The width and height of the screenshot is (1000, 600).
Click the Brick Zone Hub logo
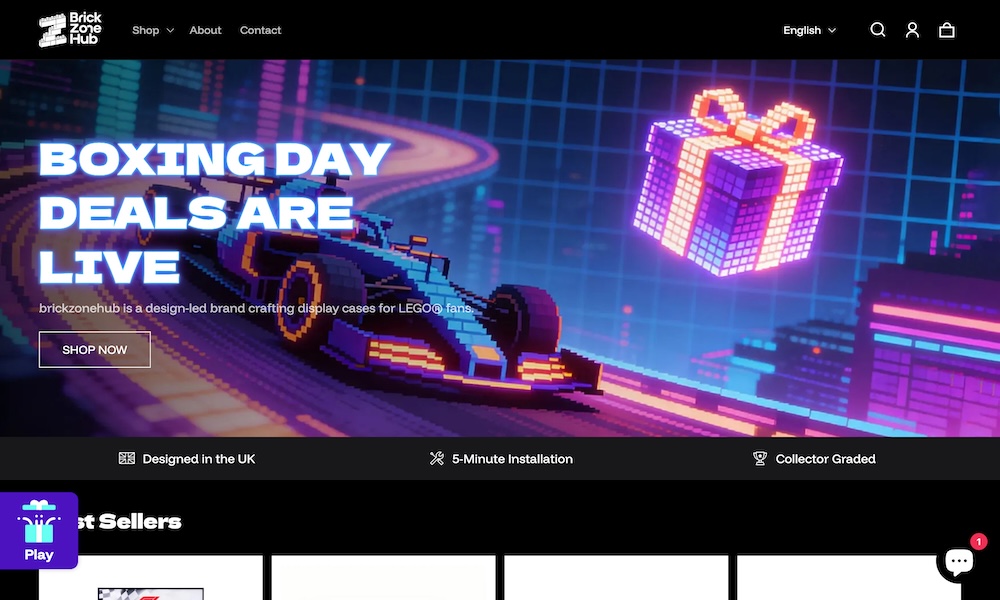(70, 29)
